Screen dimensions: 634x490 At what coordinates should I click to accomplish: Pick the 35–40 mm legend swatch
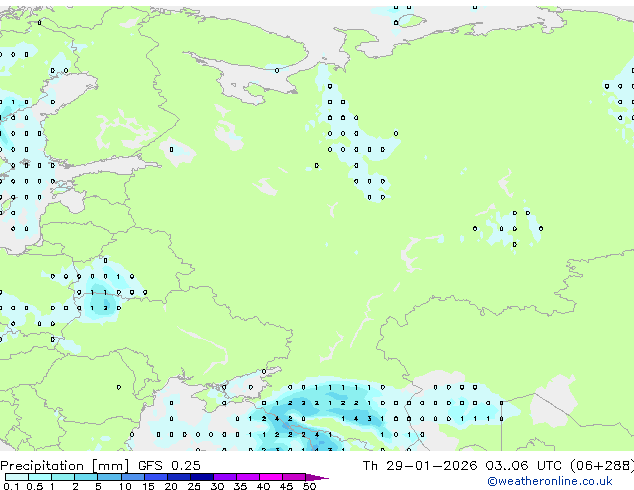pos(247,477)
